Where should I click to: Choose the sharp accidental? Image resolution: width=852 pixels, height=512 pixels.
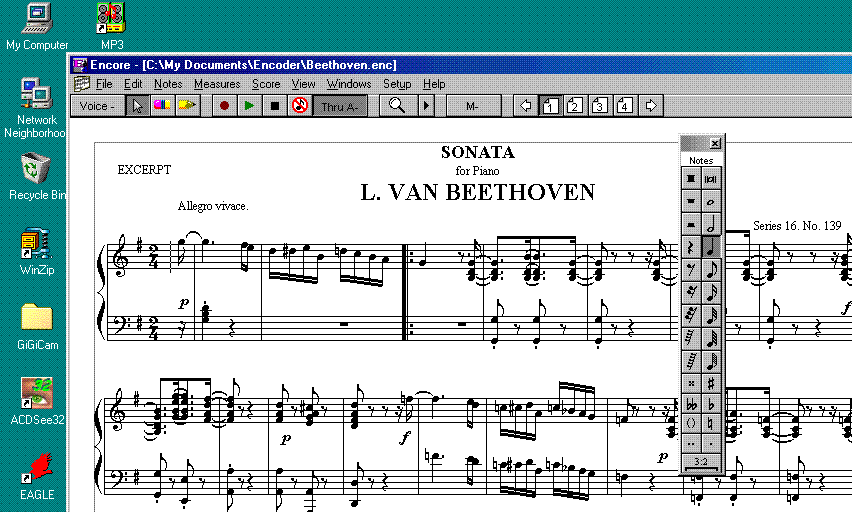[x=711, y=383]
